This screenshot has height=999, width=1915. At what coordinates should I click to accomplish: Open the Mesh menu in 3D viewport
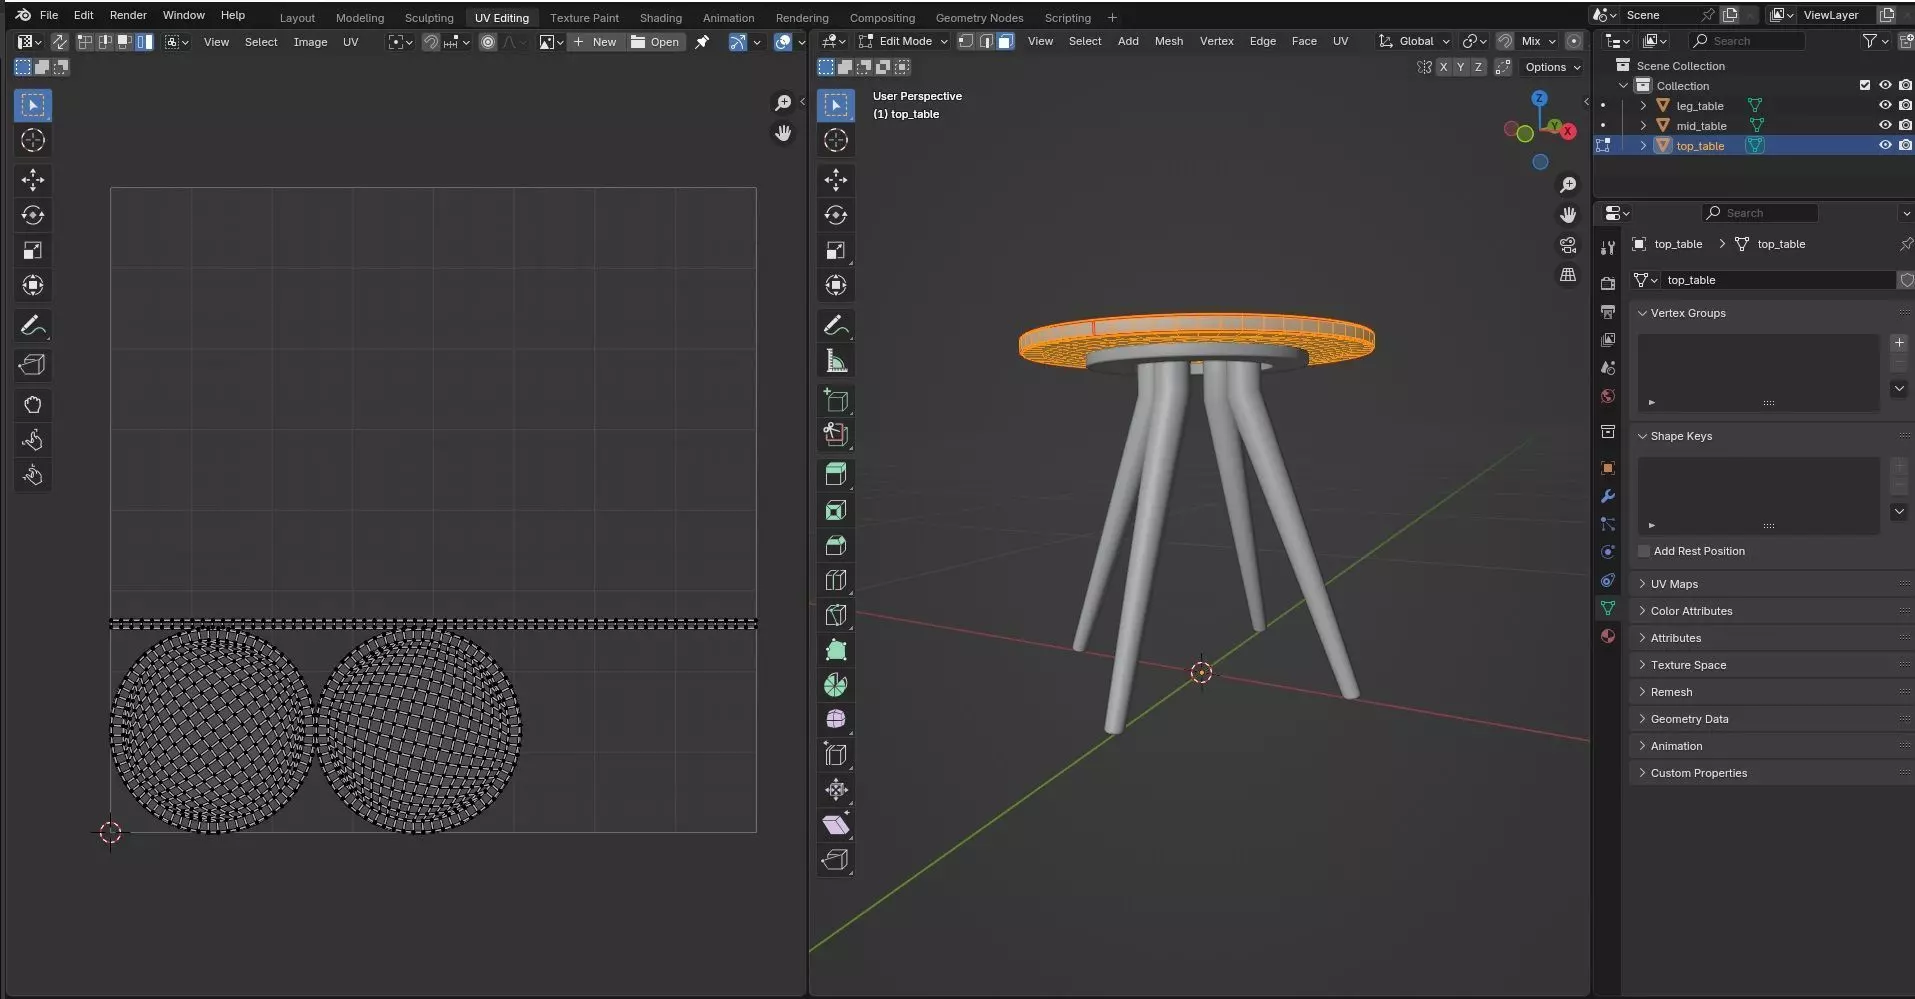click(1169, 41)
